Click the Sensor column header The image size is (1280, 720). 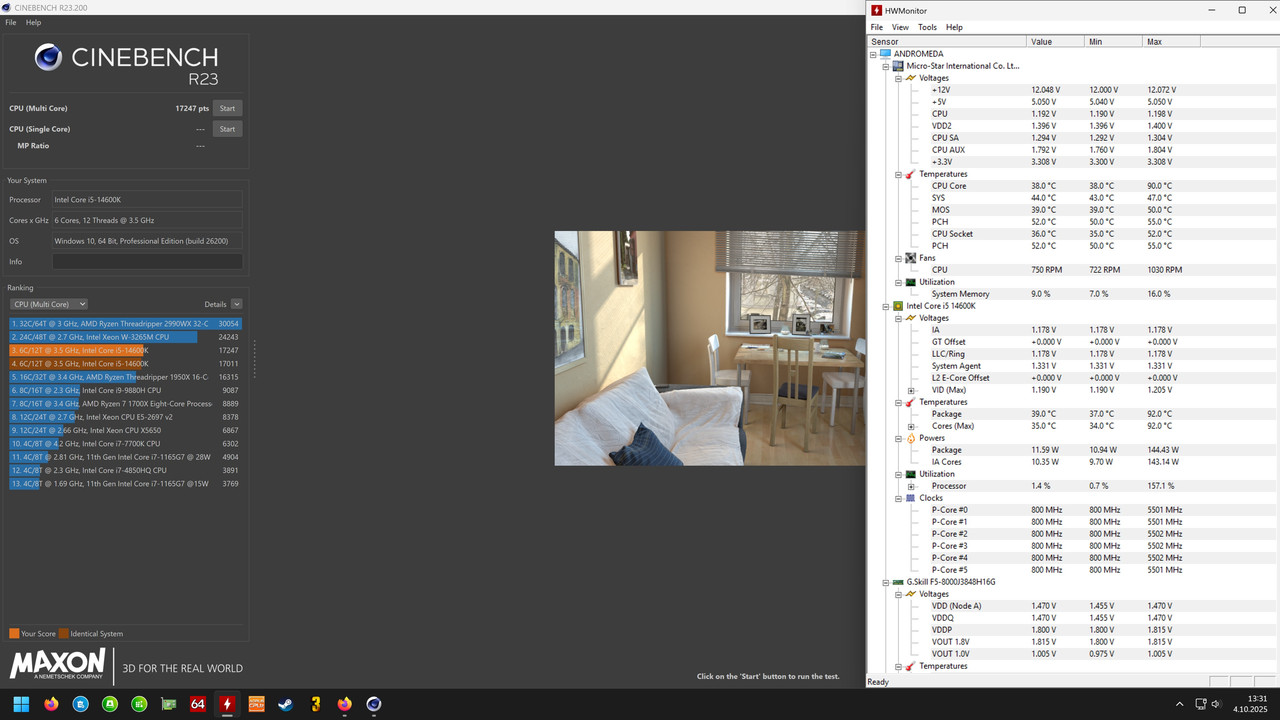pyautogui.click(x=947, y=42)
